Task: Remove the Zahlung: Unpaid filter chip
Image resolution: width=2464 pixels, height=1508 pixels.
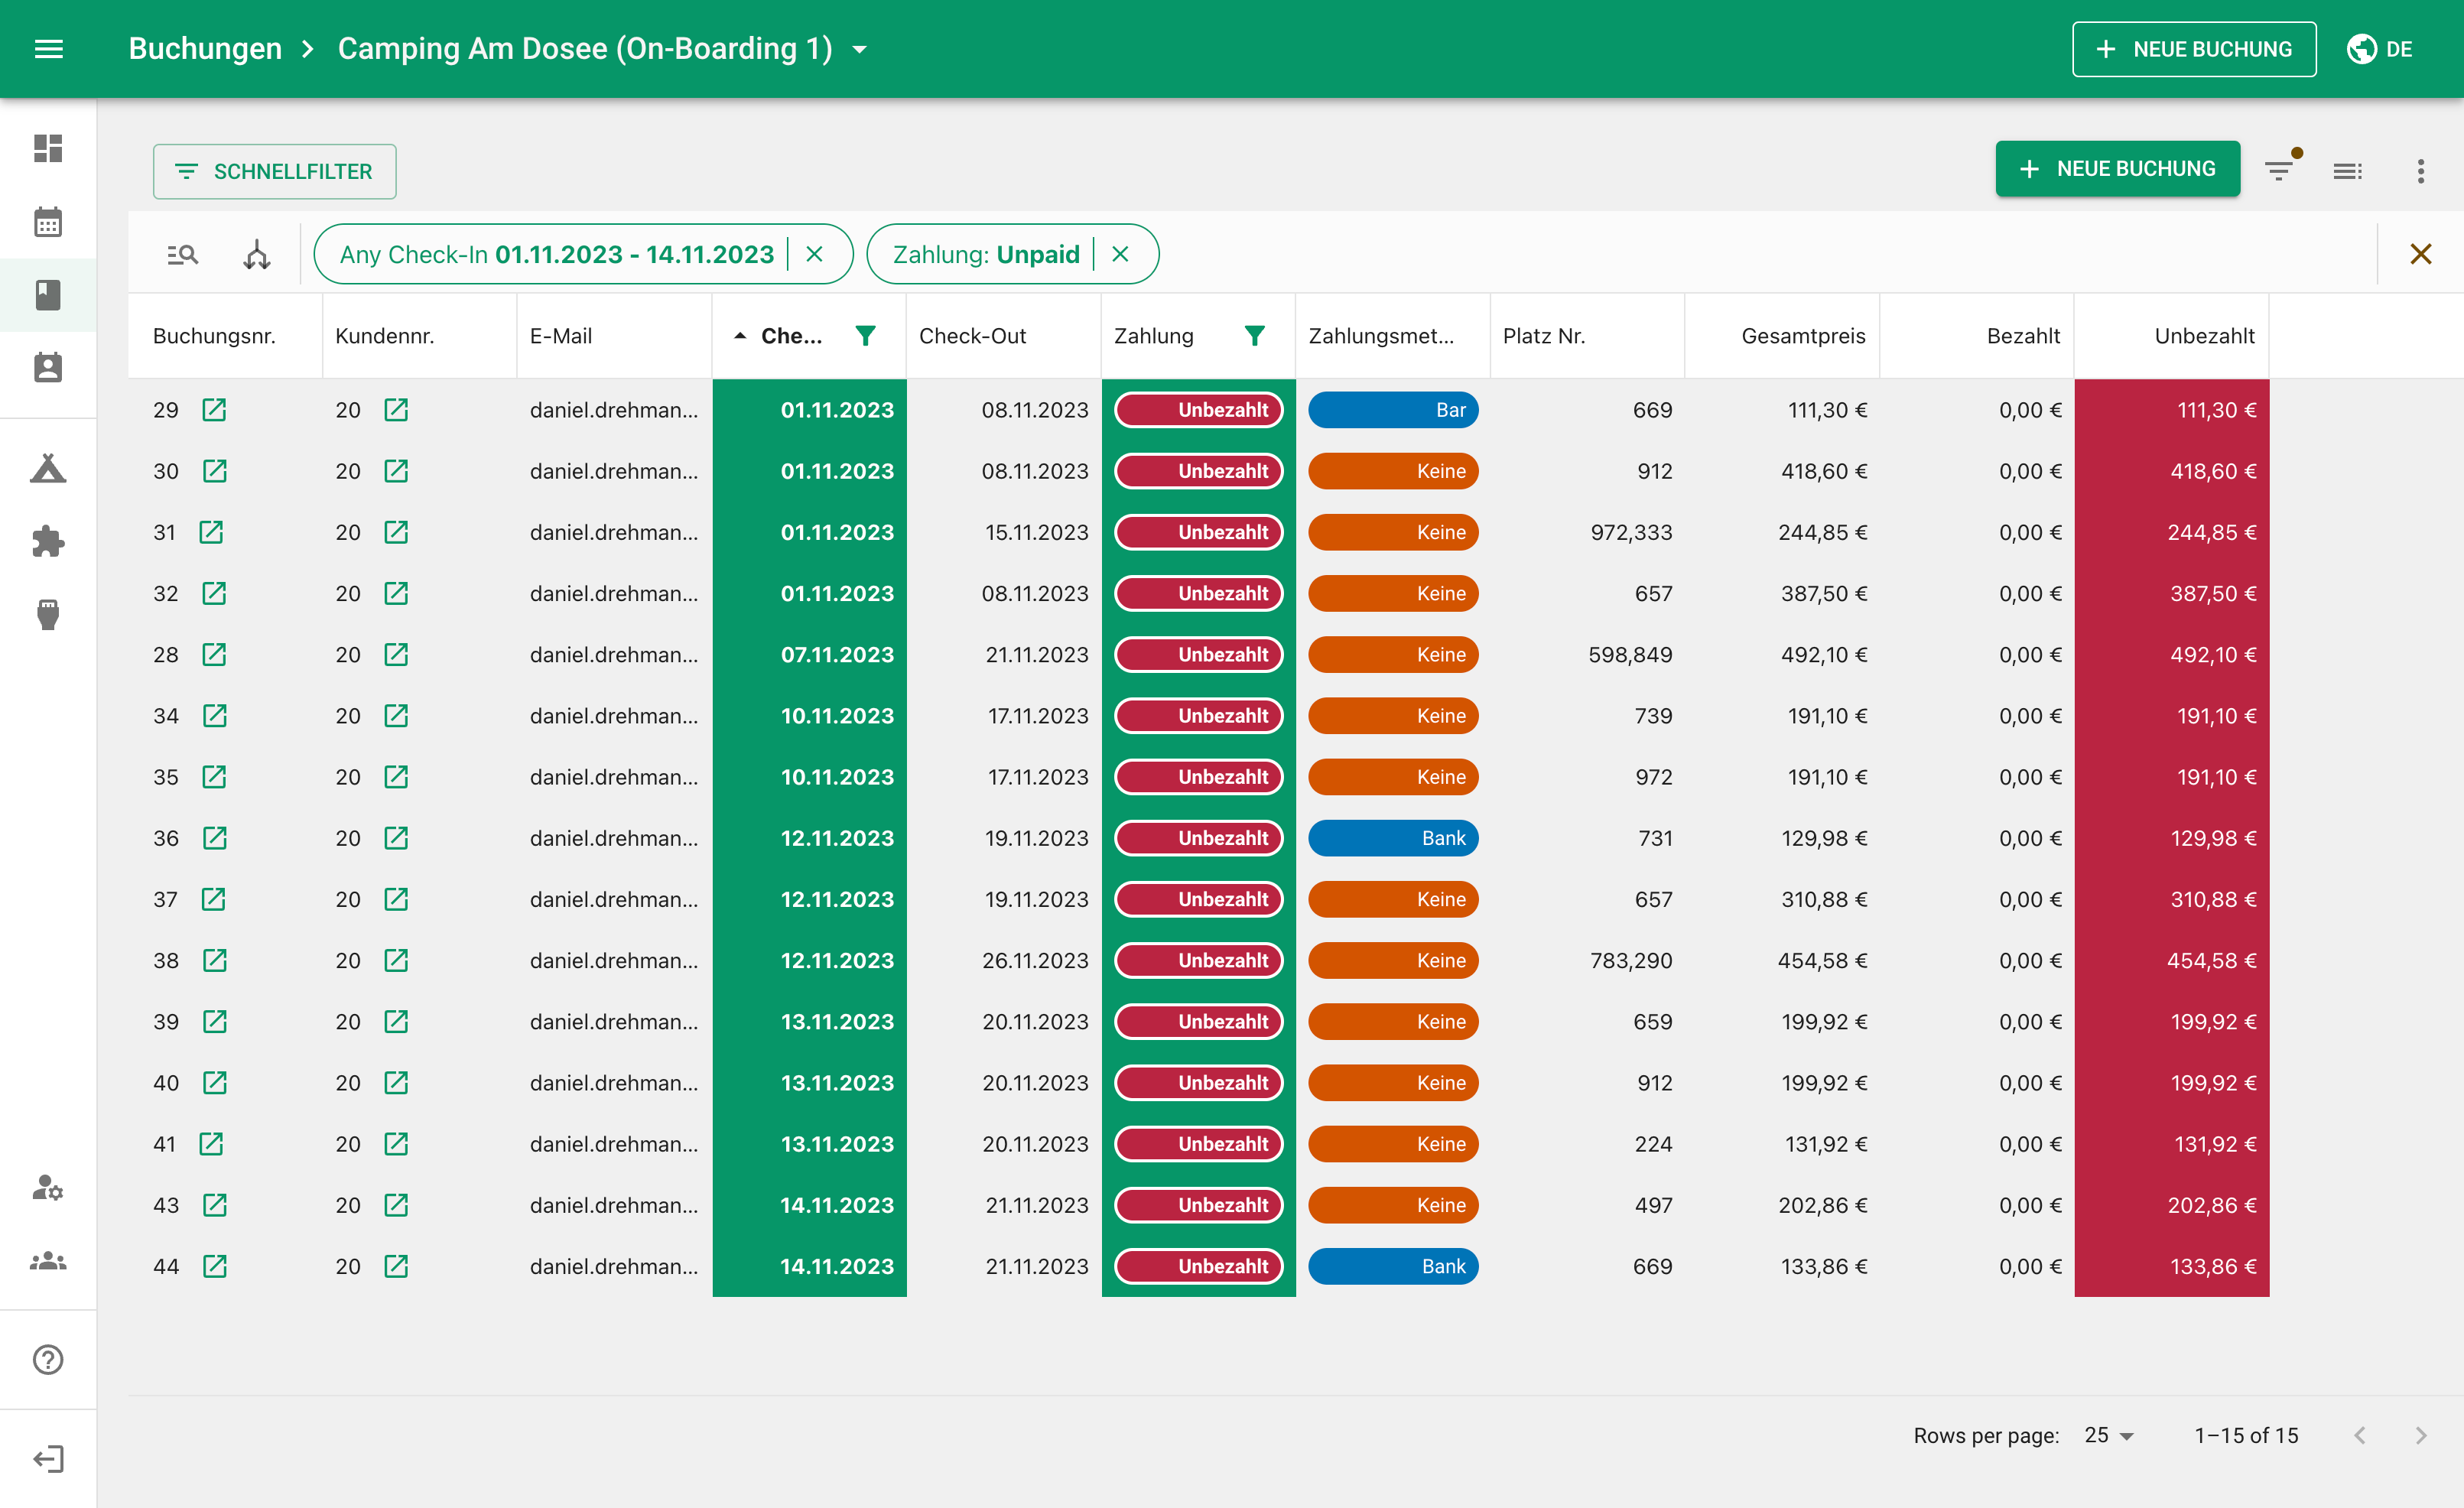Action: (x=1120, y=254)
